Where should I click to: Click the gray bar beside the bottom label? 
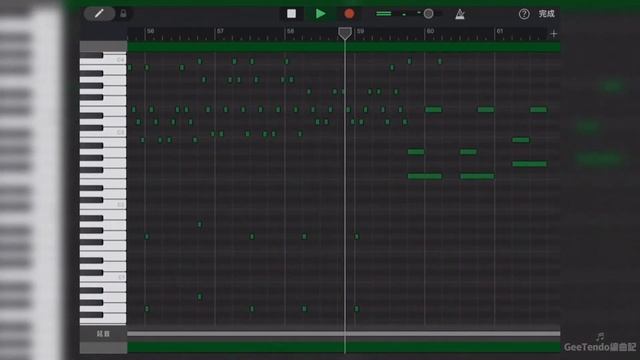click(344, 333)
